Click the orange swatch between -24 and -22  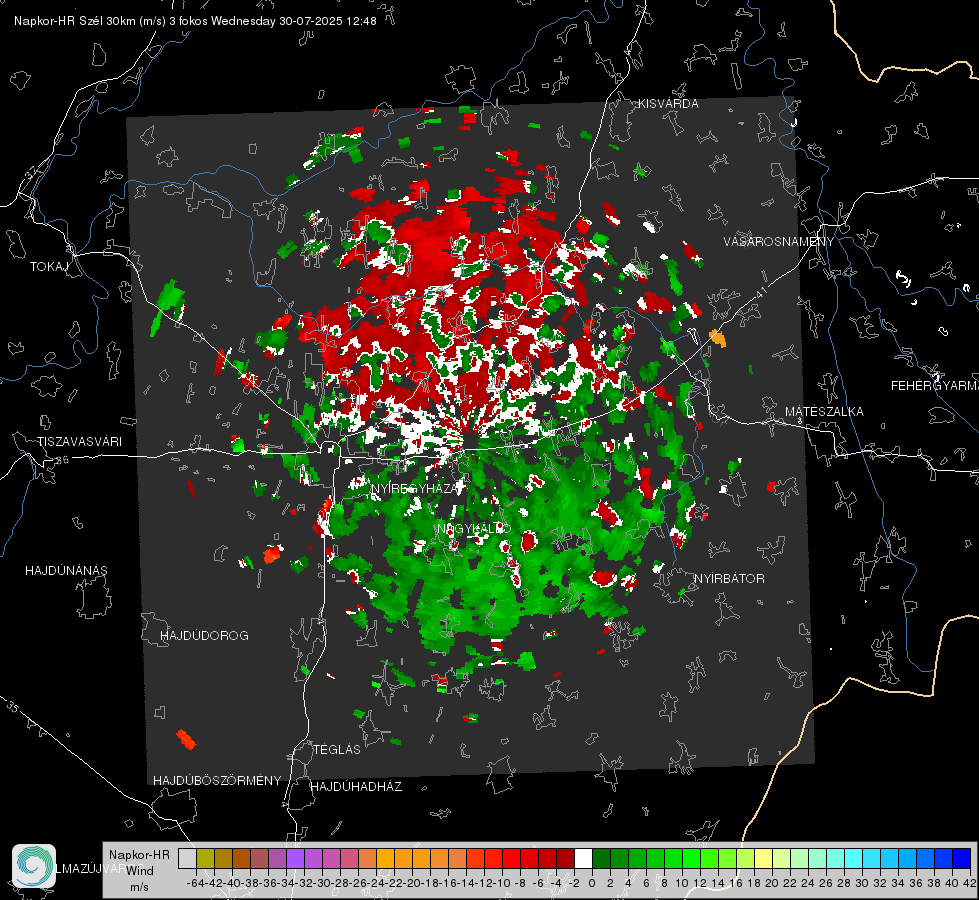[x=385, y=858]
